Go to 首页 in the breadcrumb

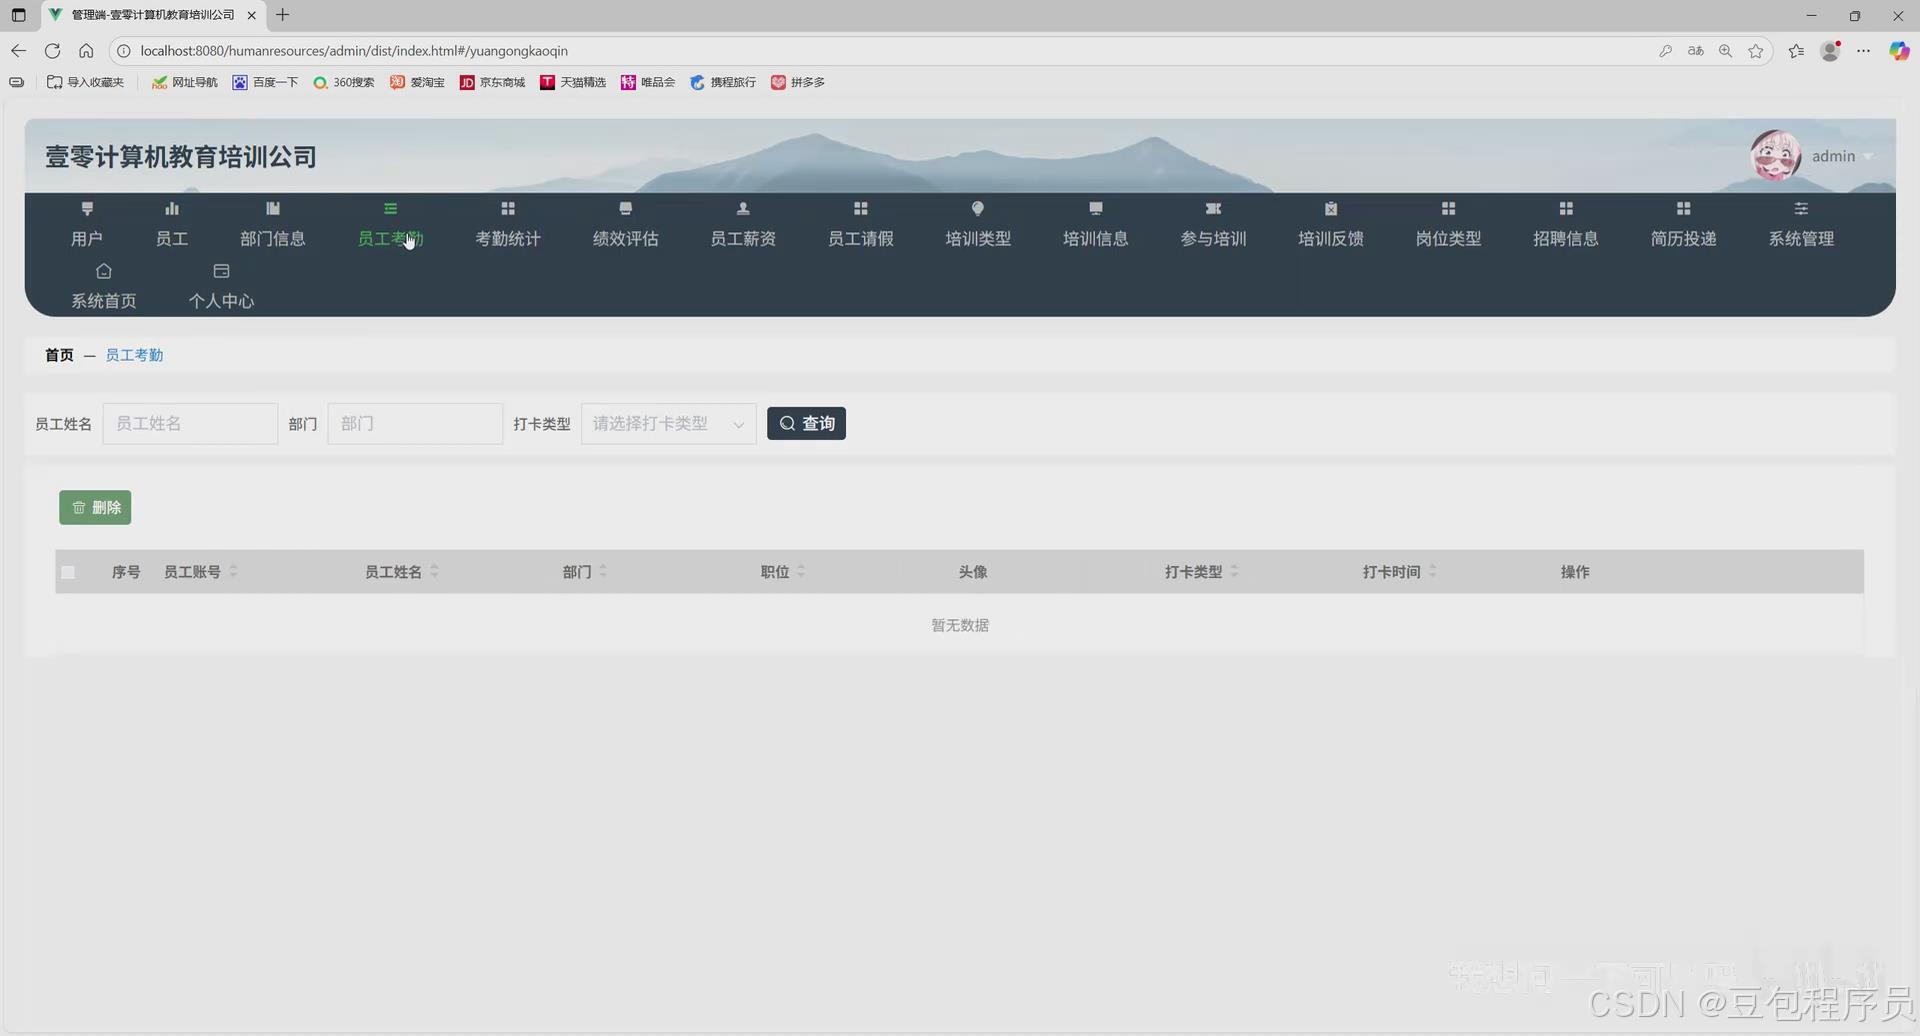(x=59, y=355)
